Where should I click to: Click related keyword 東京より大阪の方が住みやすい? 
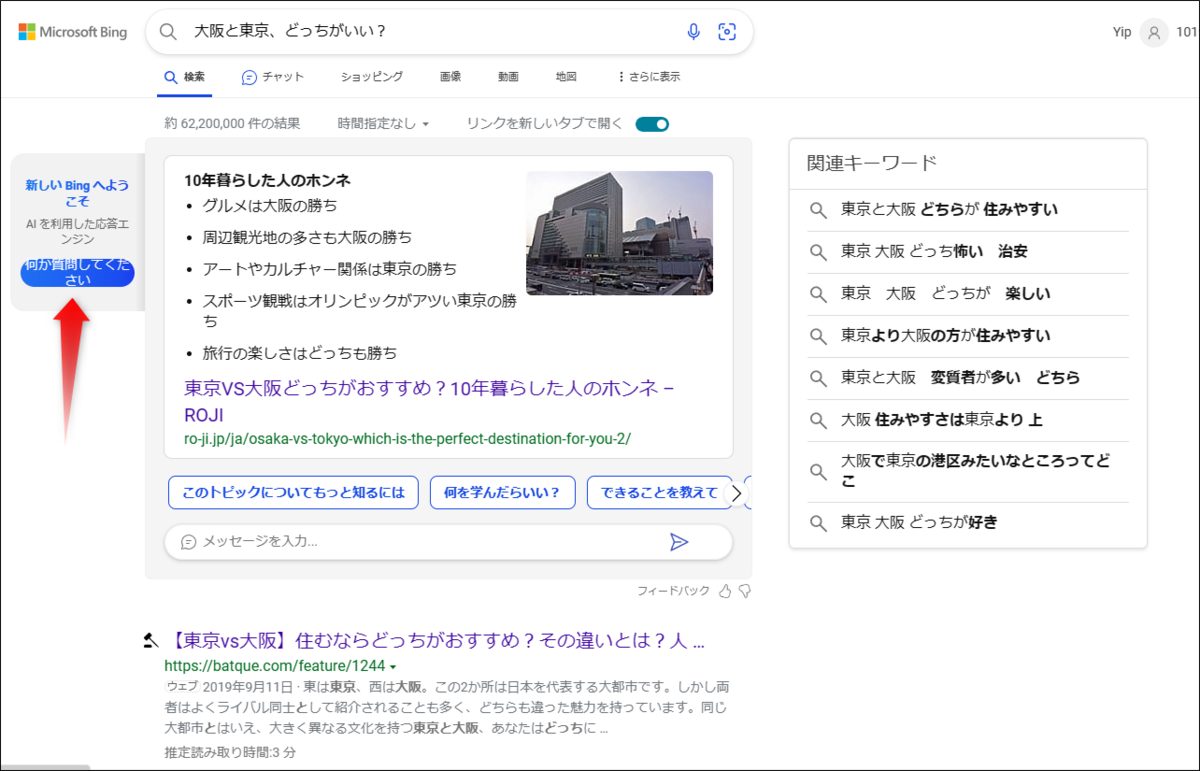tap(946, 336)
